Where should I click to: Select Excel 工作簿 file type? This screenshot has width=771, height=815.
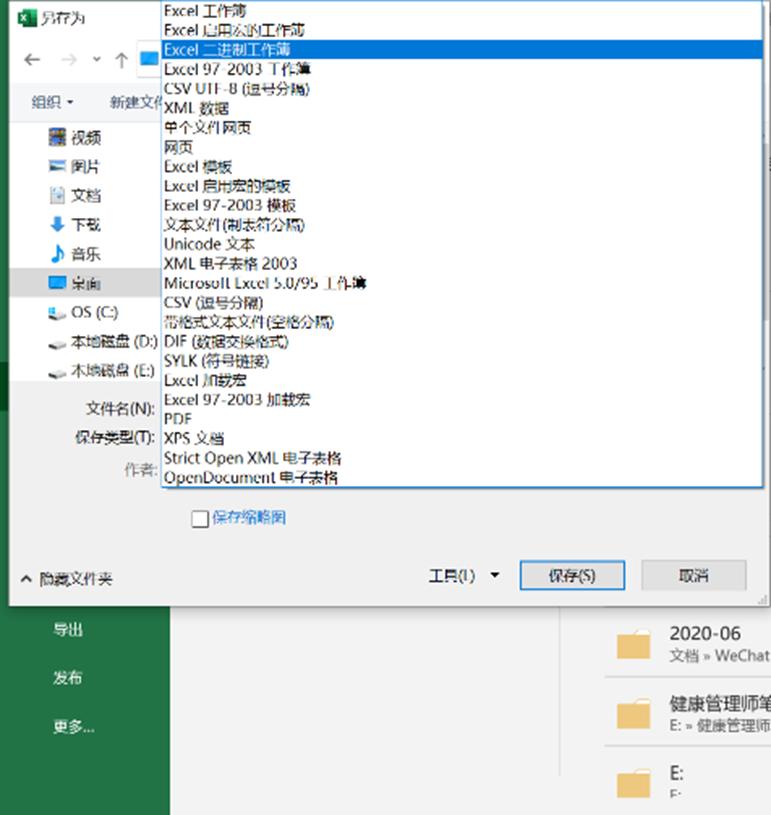462,11
